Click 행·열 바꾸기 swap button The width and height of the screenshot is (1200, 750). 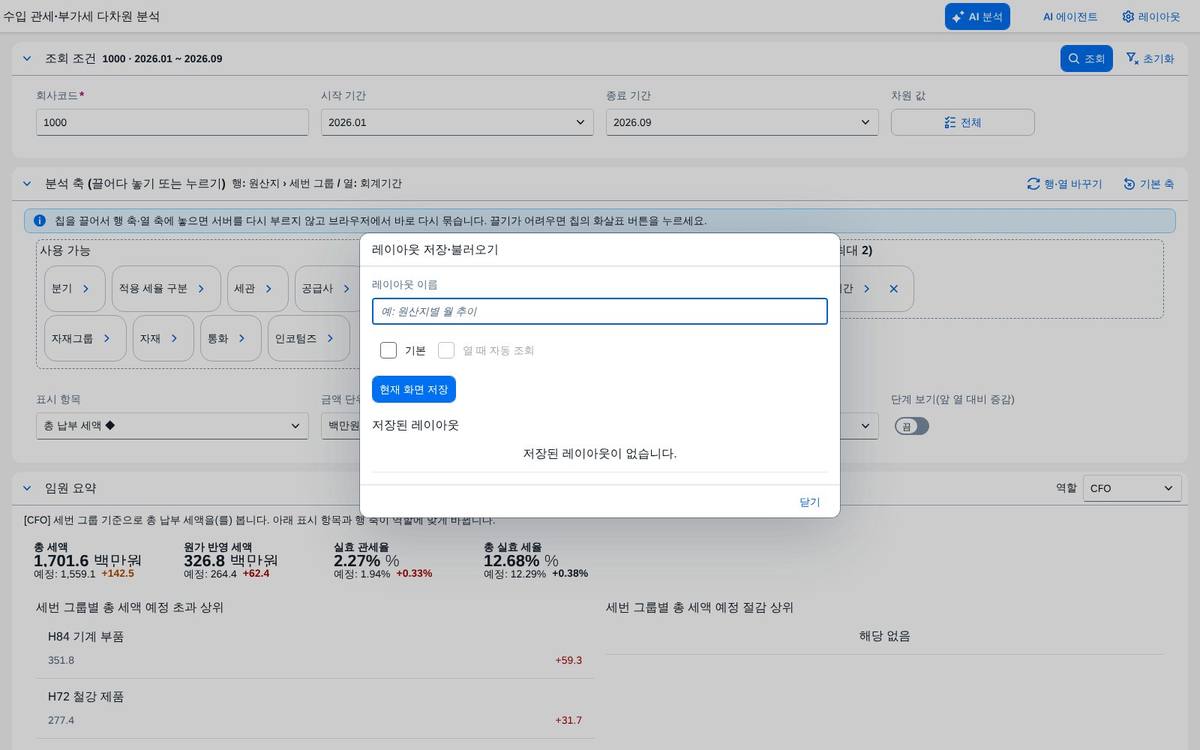(1064, 184)
